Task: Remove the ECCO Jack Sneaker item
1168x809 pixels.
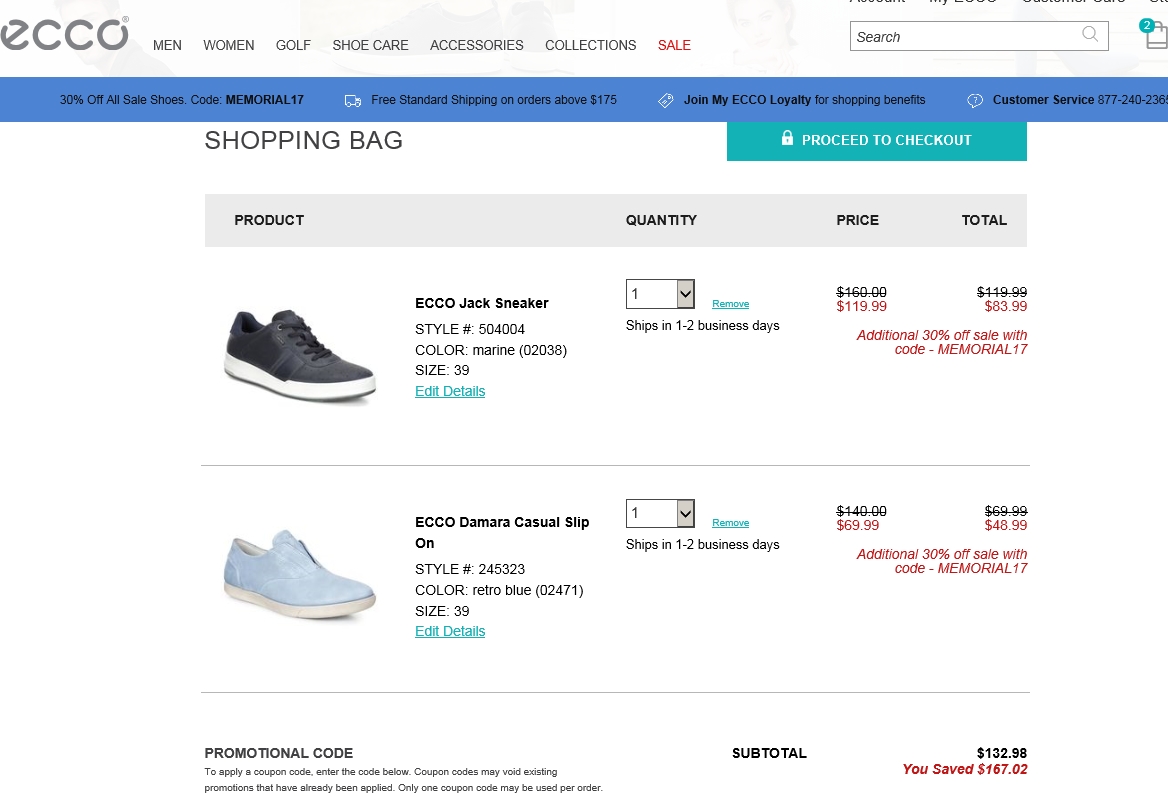Action: click(x=730, y=304)
